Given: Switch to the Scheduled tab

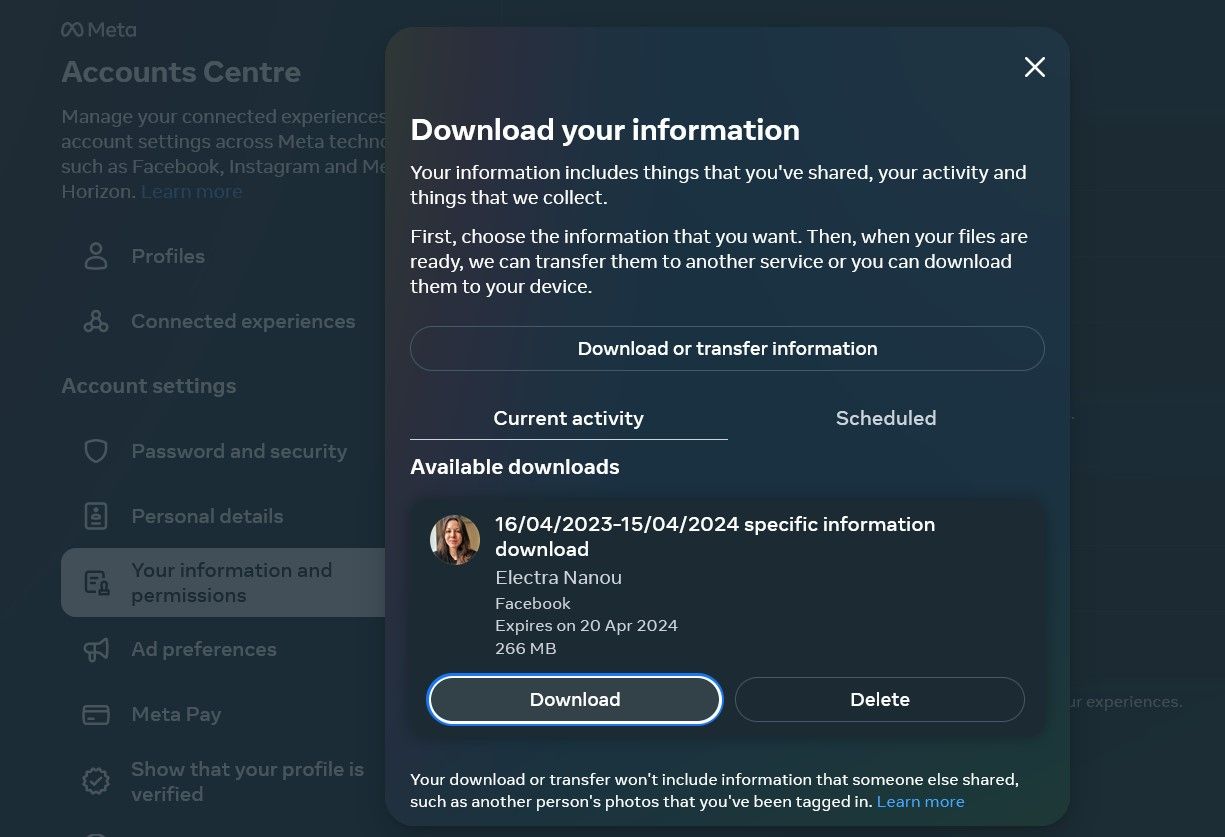Looking at the screenshot, I should (886, 418).
